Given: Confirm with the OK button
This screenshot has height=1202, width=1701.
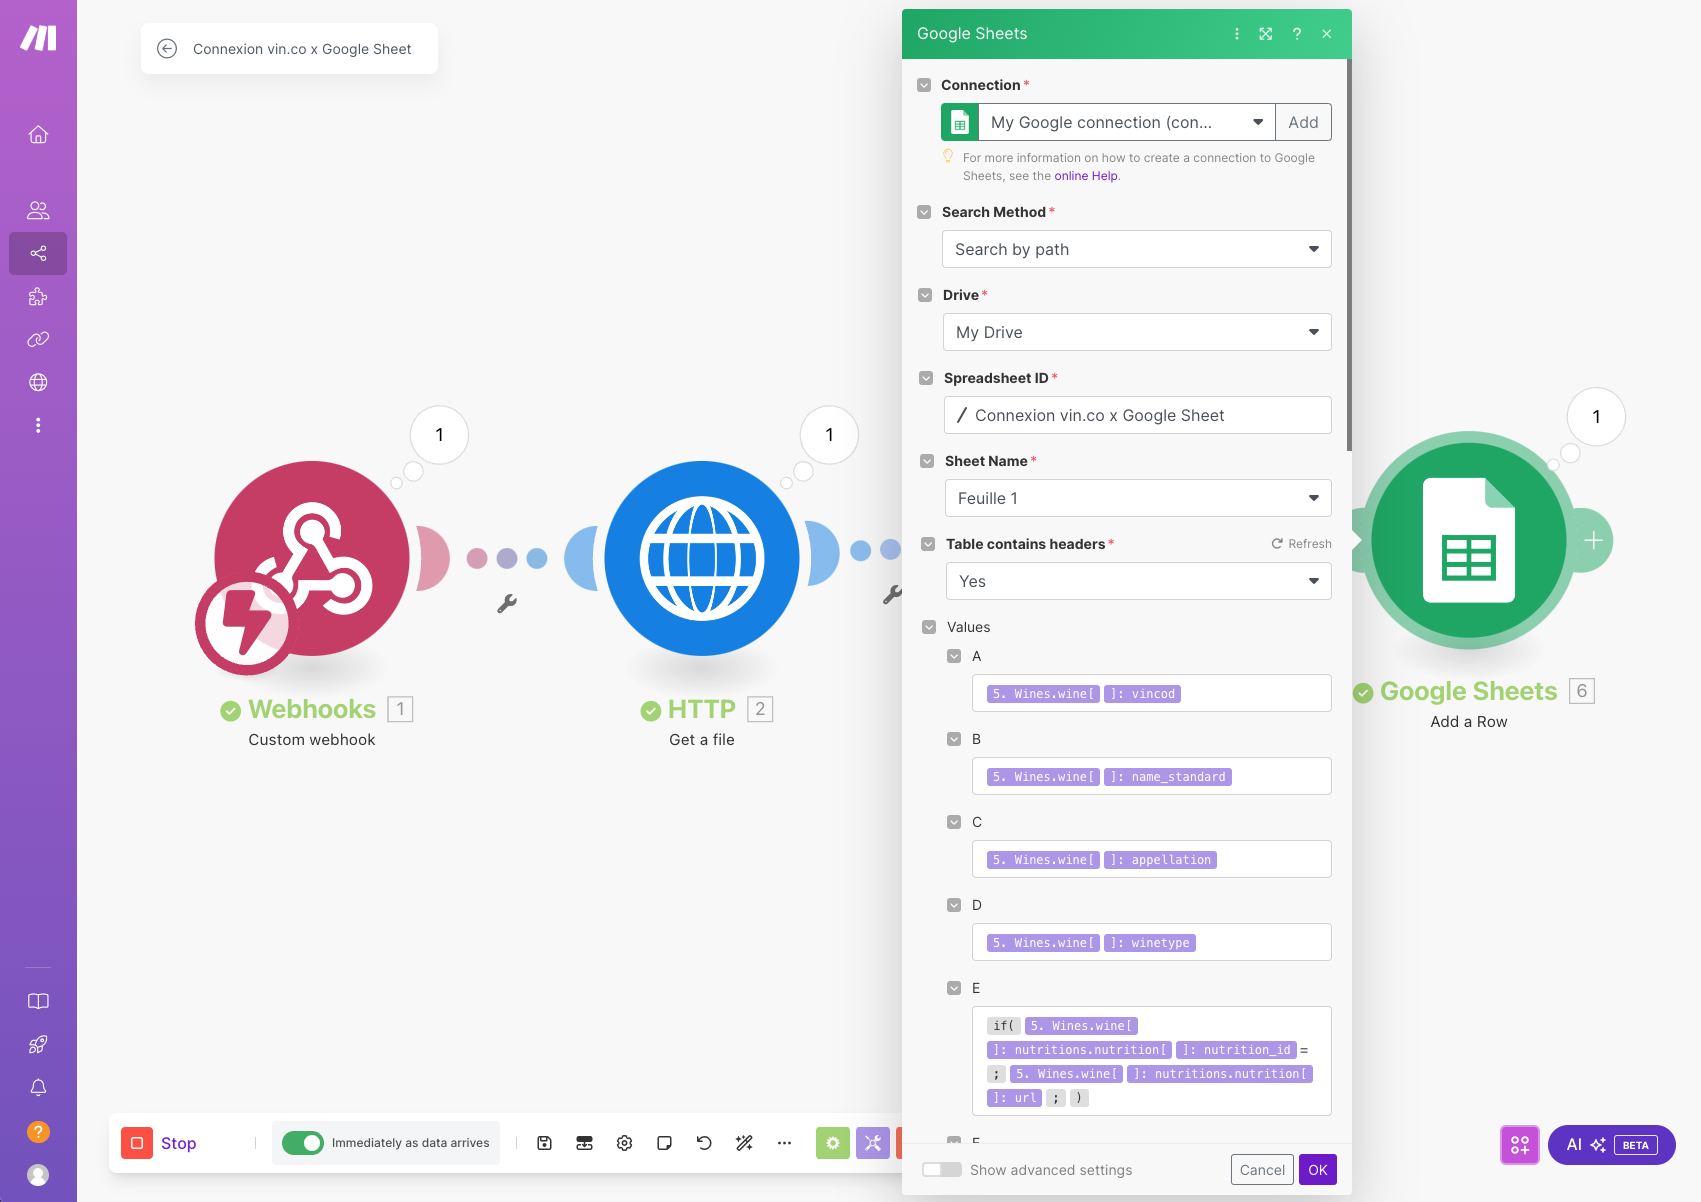Looking at the screenshot, I should 1318,1170.
